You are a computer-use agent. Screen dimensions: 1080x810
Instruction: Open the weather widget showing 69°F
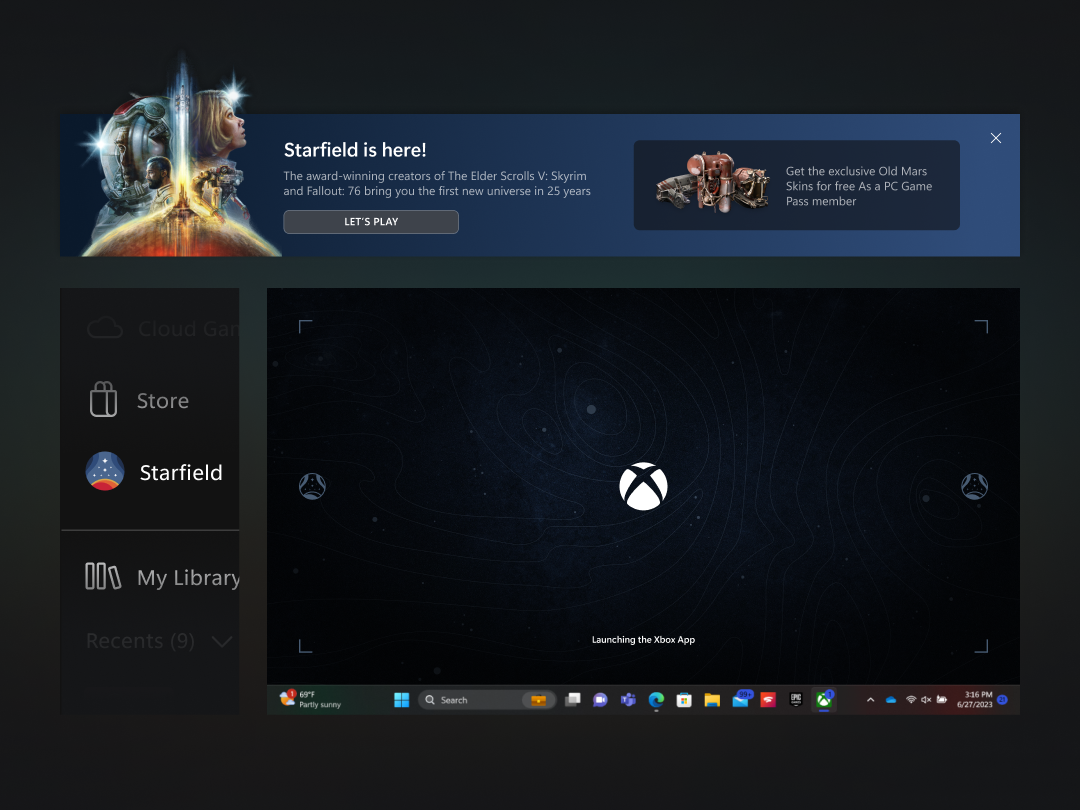click(311, 700)
